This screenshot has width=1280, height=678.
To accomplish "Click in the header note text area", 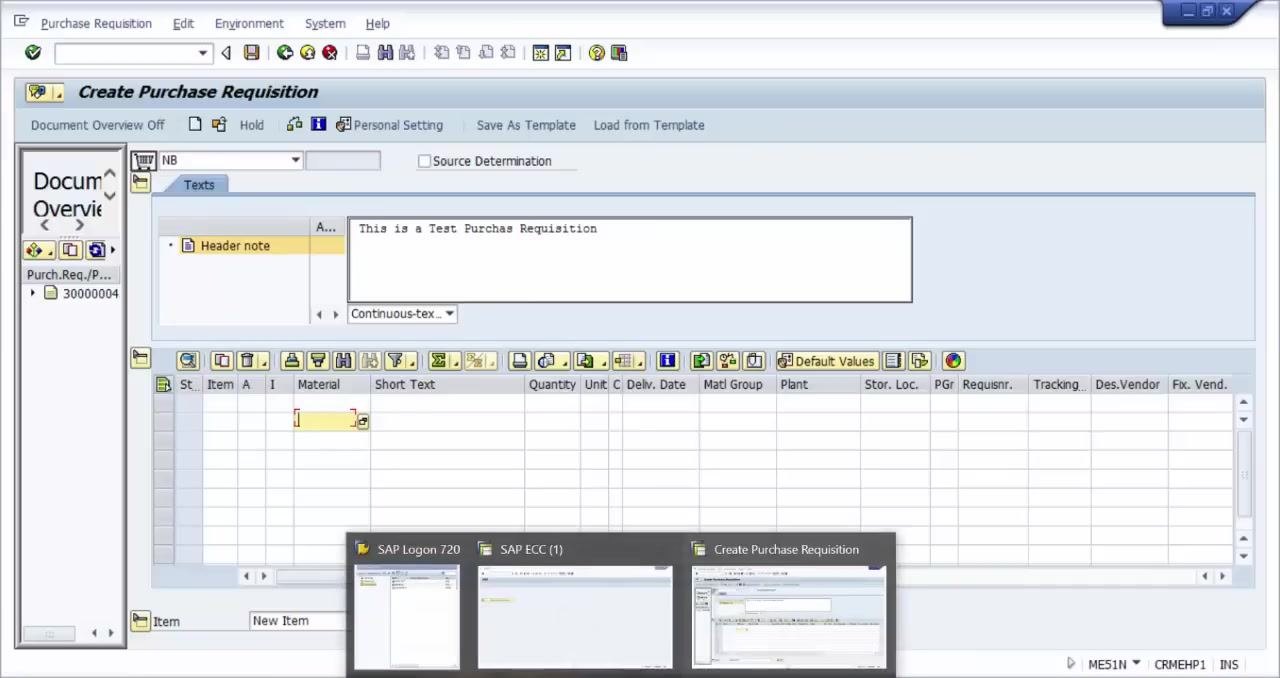I will pos(630,260).
